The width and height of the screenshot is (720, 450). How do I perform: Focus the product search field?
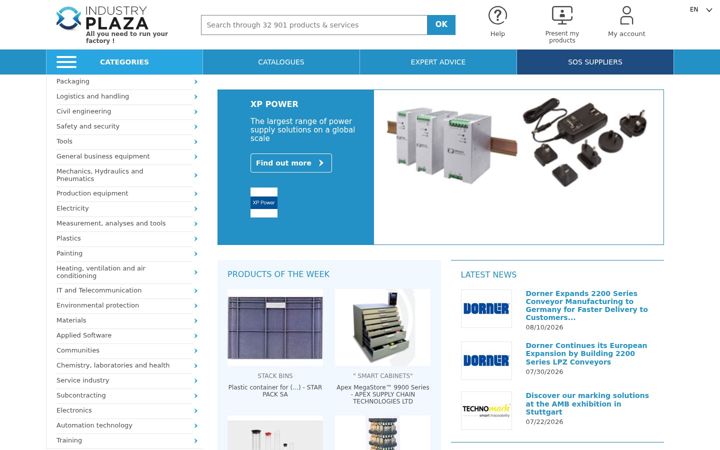pyautogui.click(x=314, y=25)
